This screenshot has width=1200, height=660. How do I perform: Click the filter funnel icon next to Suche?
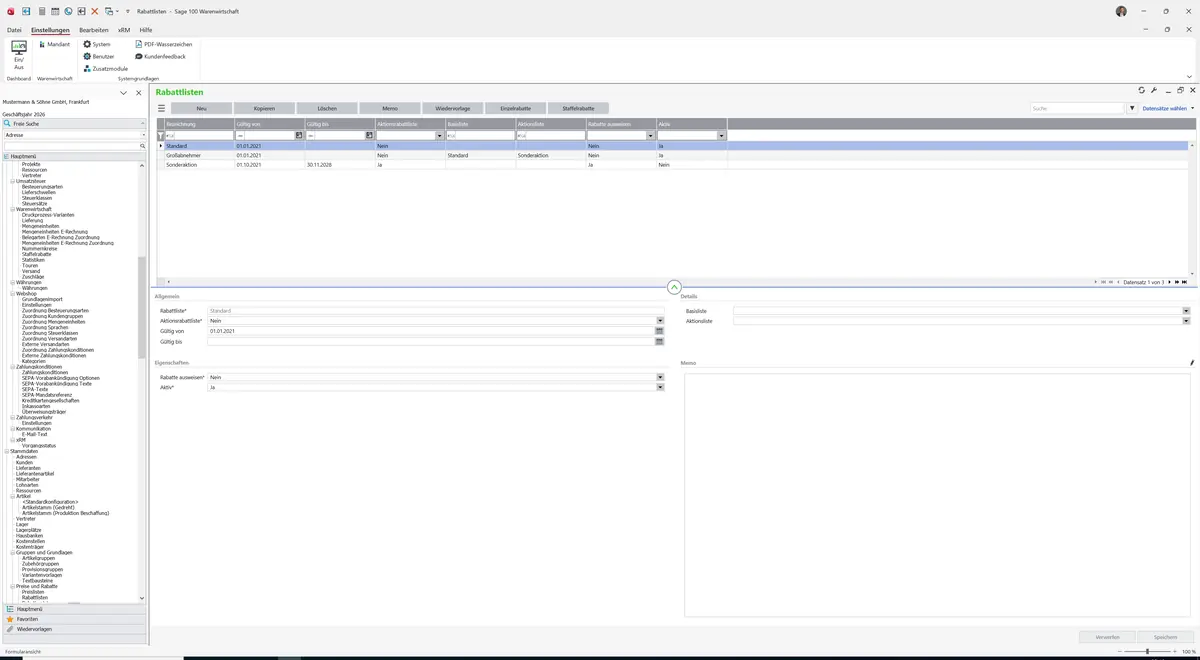coord(1132,108)
